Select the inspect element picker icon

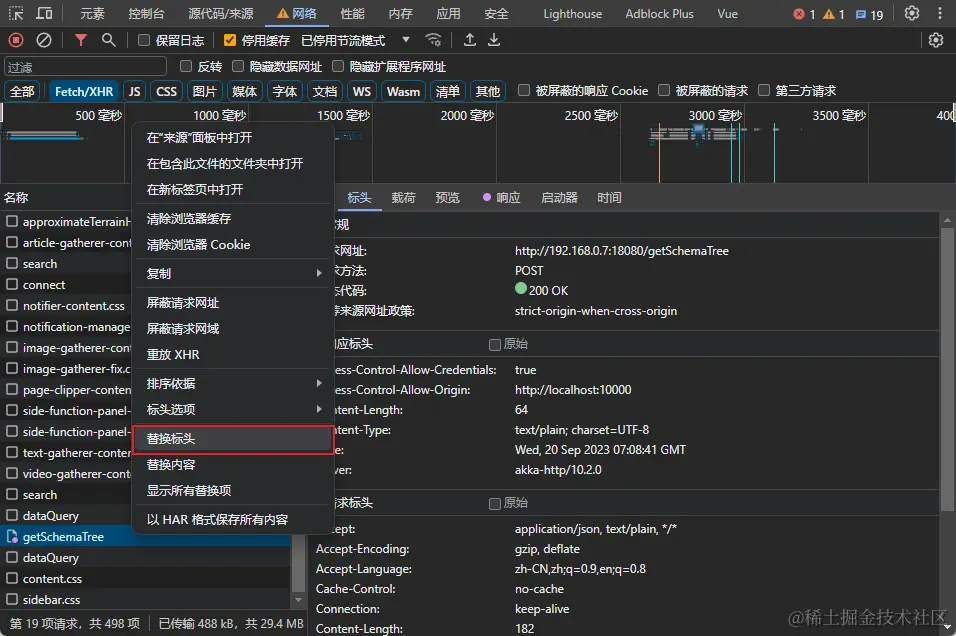16,14
